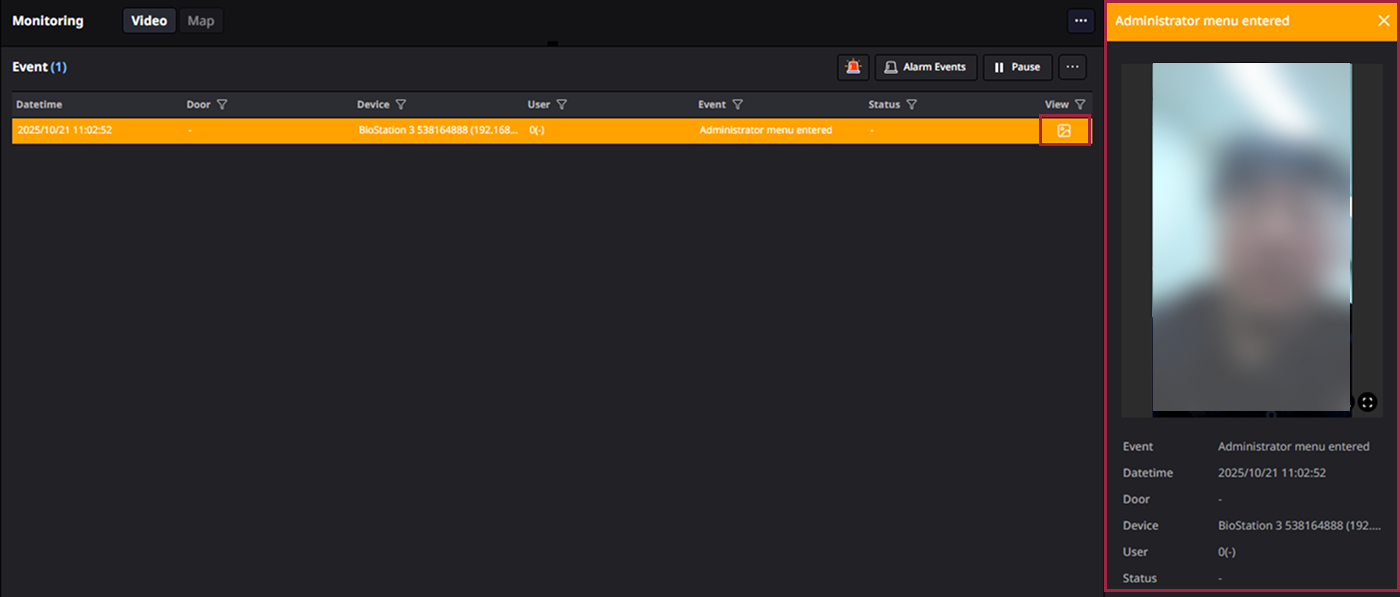Filter events by User column

point(561,105)
